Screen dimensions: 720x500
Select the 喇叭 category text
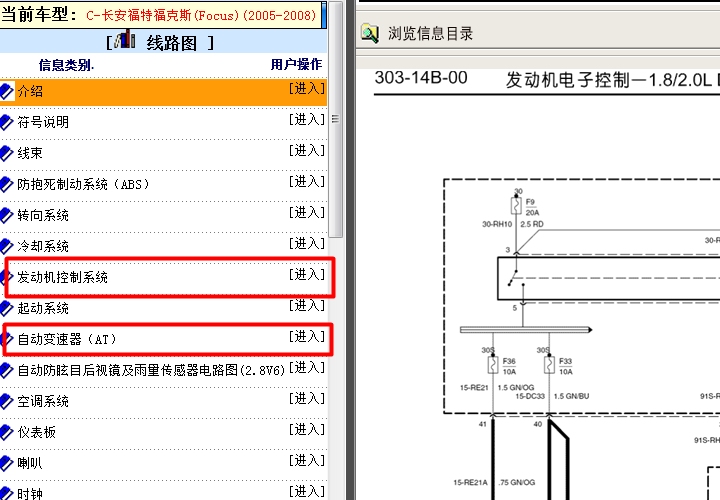tap(30, 463)
